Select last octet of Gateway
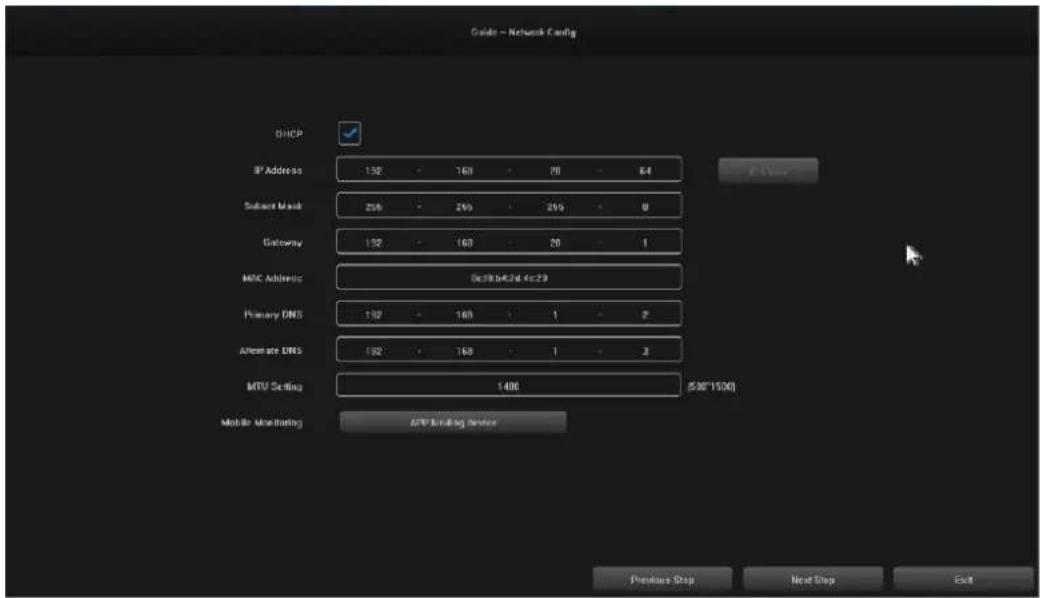This screenshot has width=1040, height=598. (645, 243)
